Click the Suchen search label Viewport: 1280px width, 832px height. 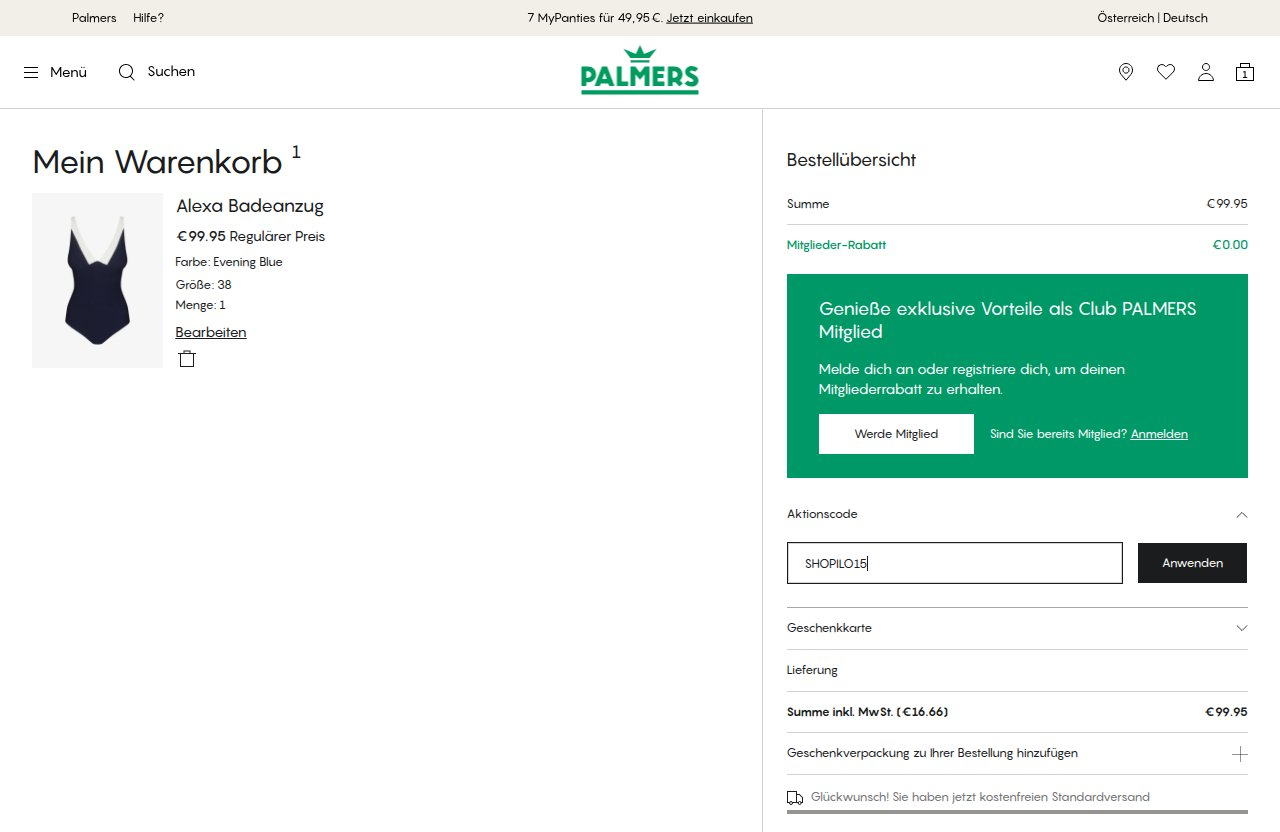coord(171,71)
